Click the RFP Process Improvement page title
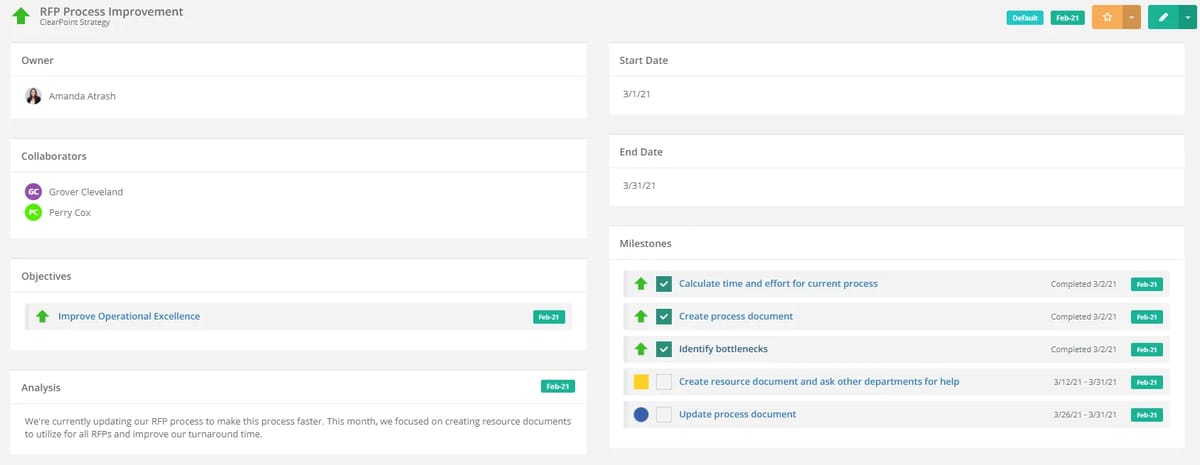This screenshot has width=1200, height=465. pos(112,11)
